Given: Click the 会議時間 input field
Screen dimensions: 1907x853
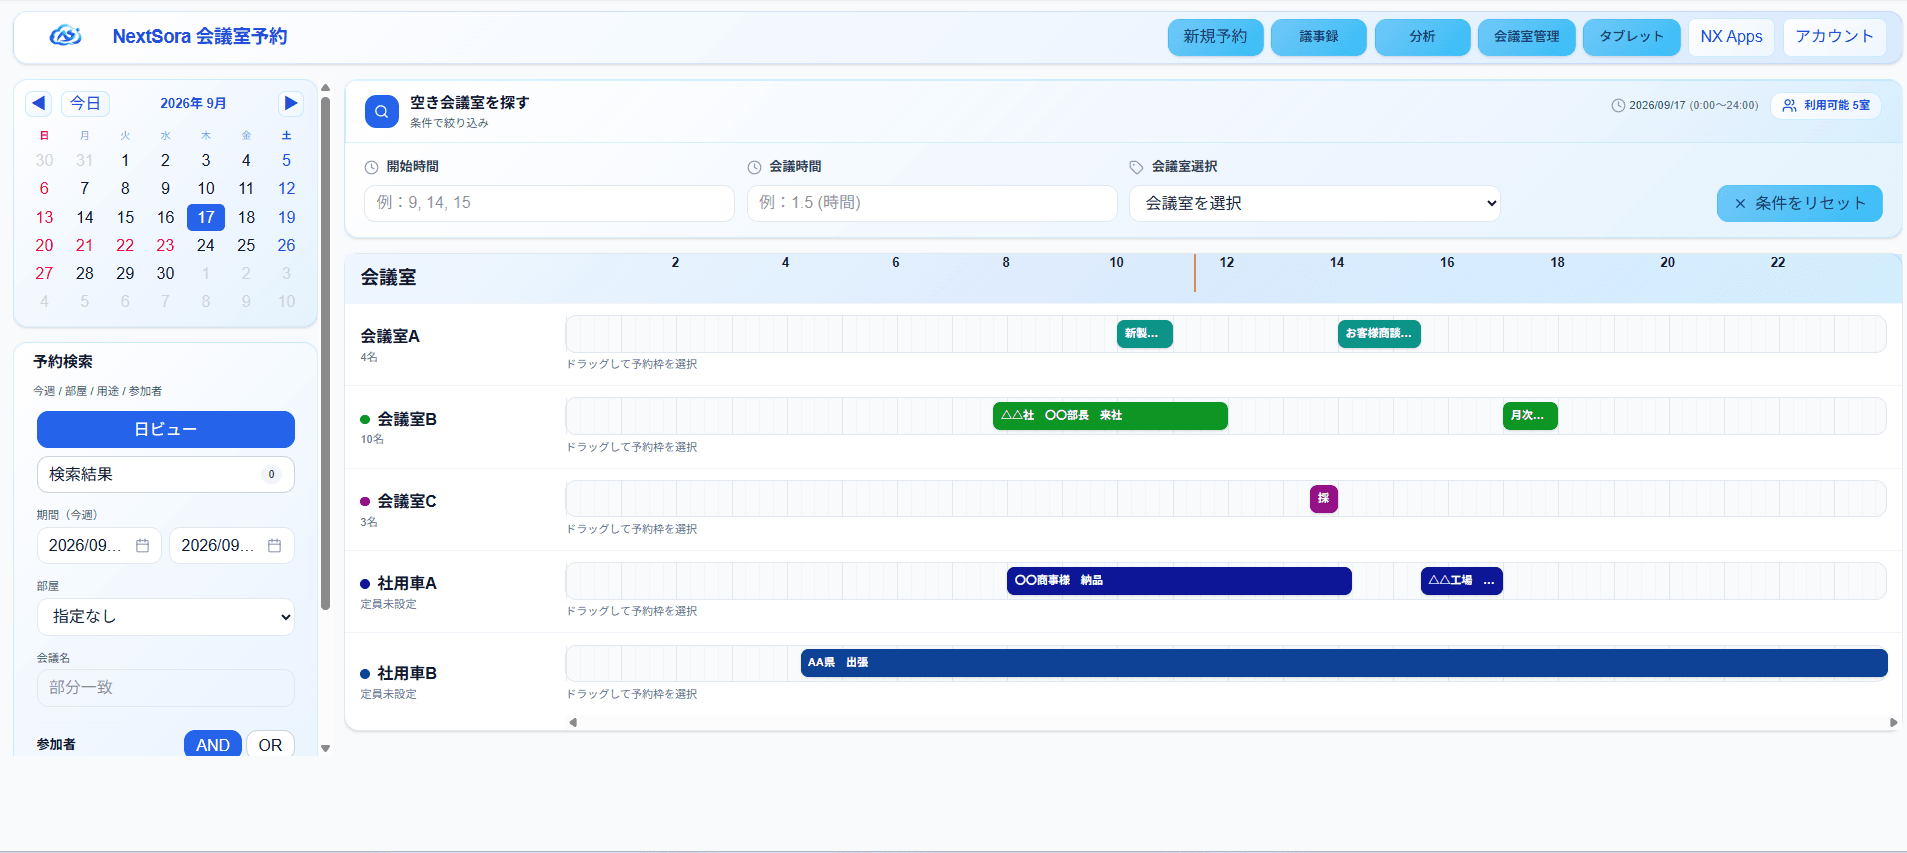Looking at the screenshot, I should (x=932, y=203).
